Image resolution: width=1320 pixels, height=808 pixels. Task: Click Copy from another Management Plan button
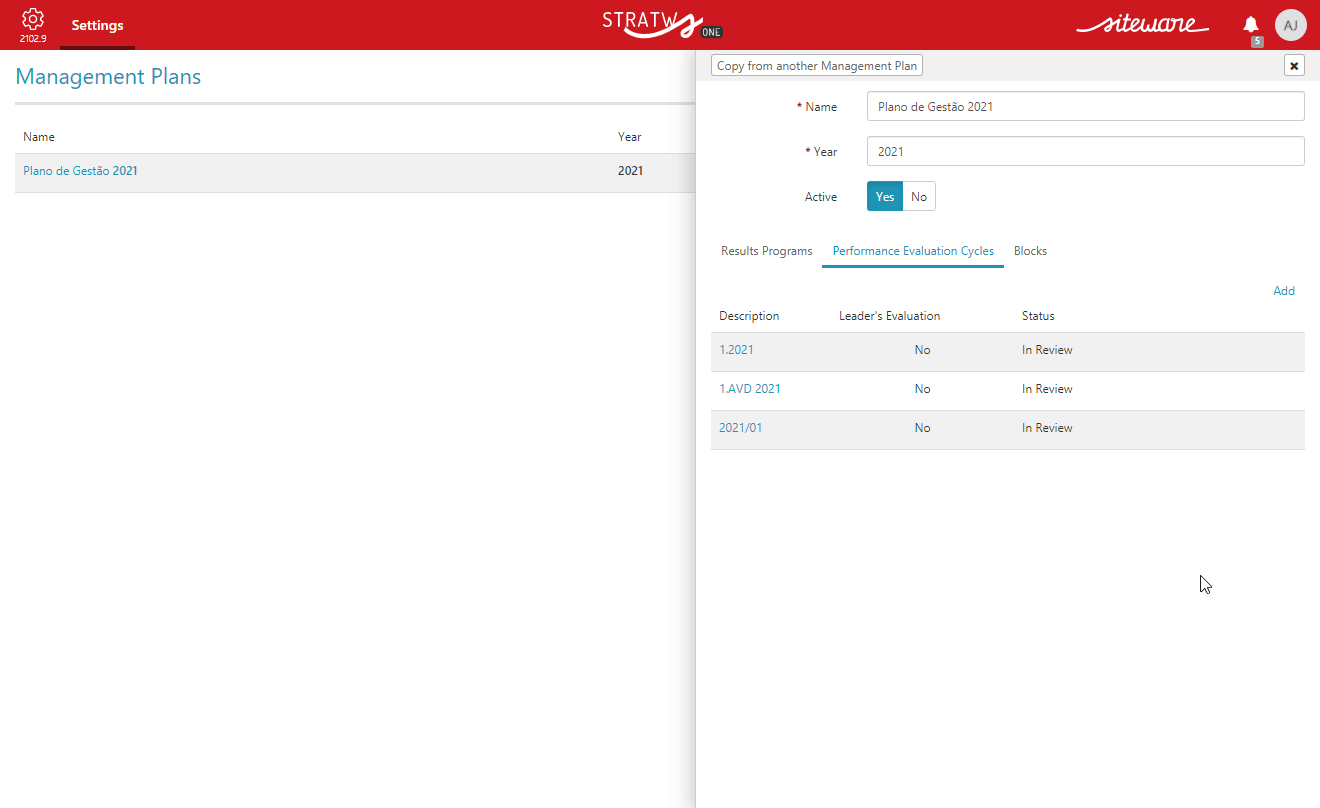point(816,66)
